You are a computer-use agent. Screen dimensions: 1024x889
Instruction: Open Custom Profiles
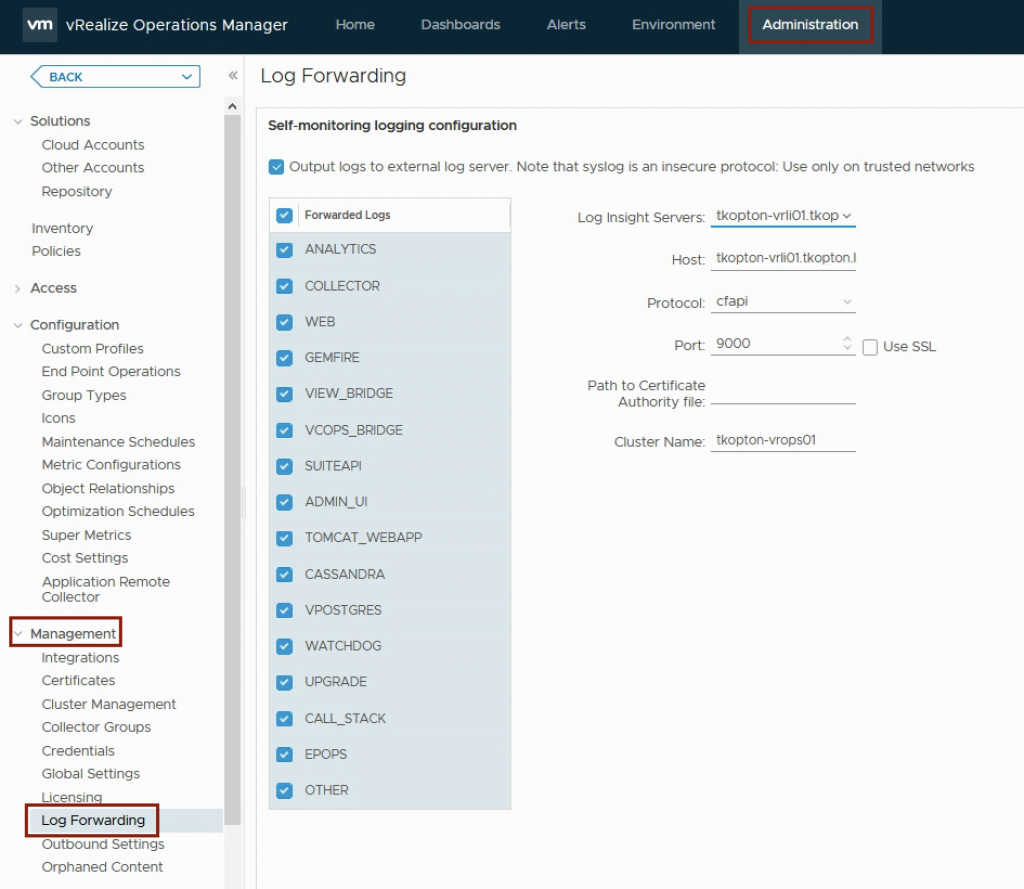[92, 349]
